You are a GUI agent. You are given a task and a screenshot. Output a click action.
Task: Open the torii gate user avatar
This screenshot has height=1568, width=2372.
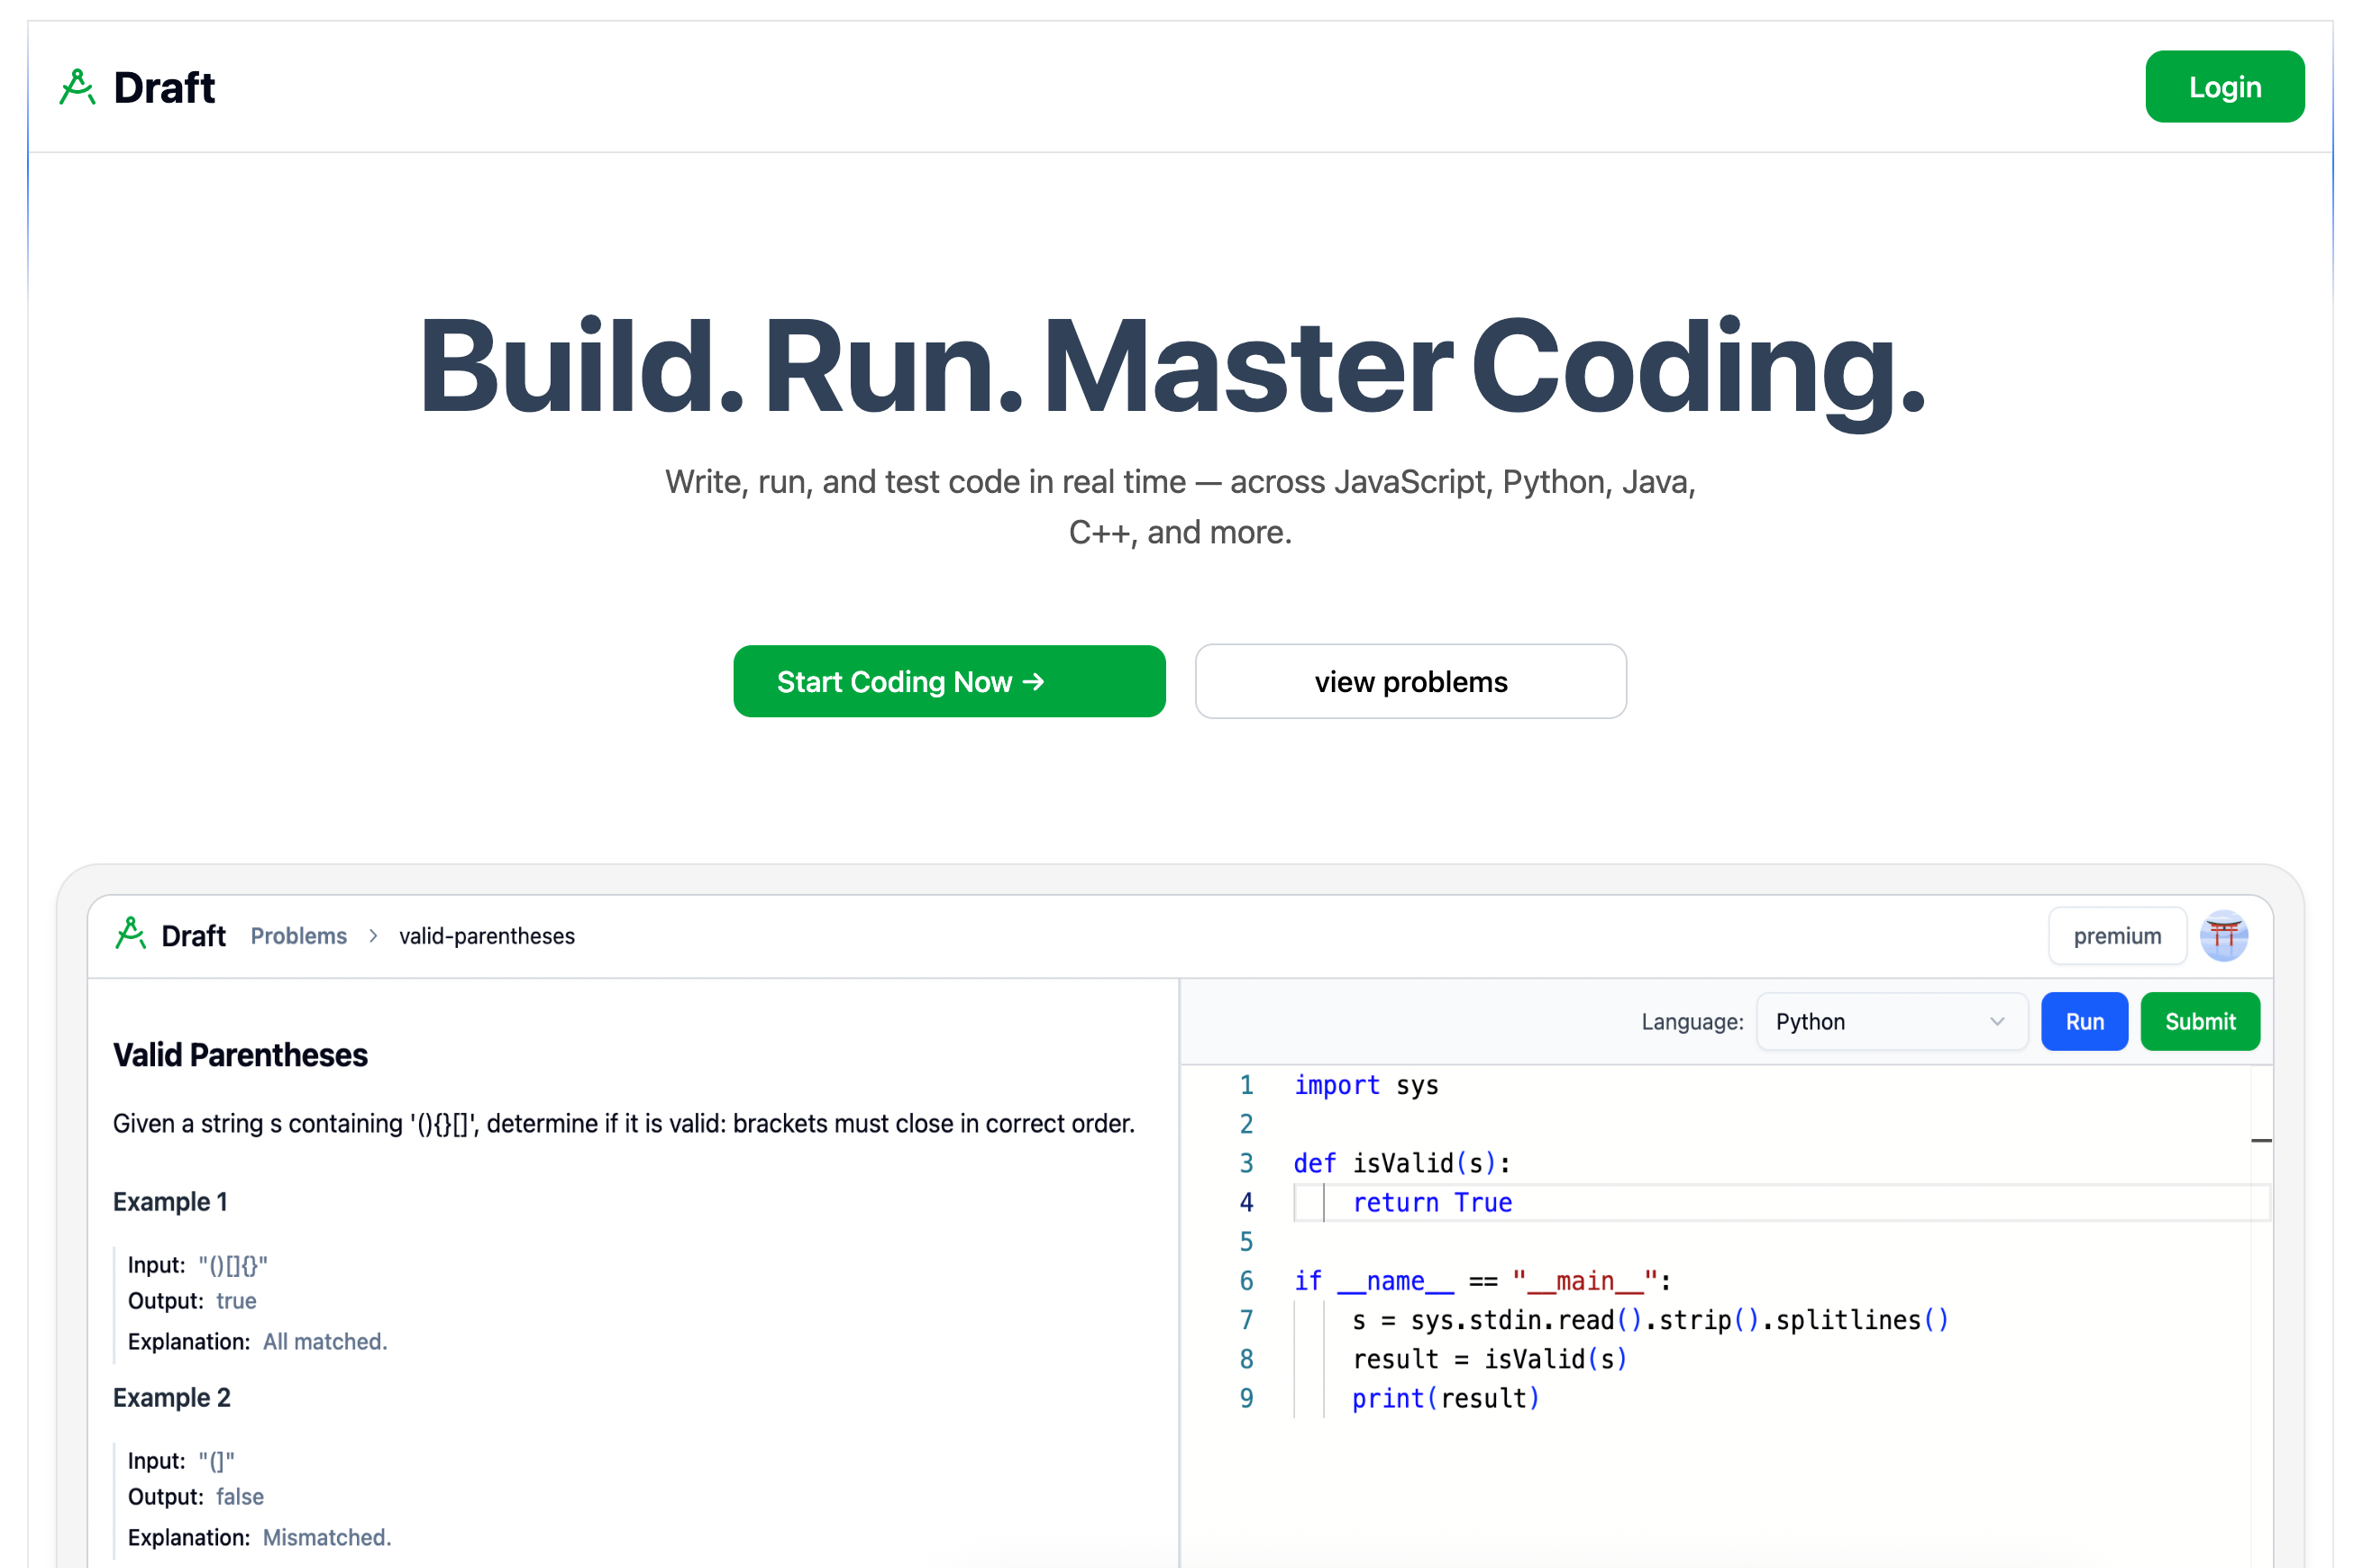point(2223,936)
